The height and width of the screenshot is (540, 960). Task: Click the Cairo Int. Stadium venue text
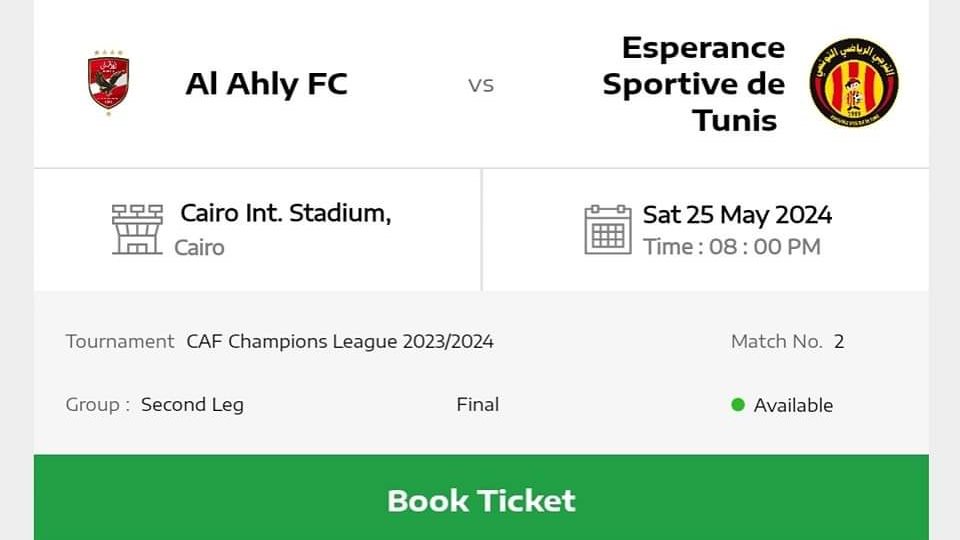[x=285, y=213]
